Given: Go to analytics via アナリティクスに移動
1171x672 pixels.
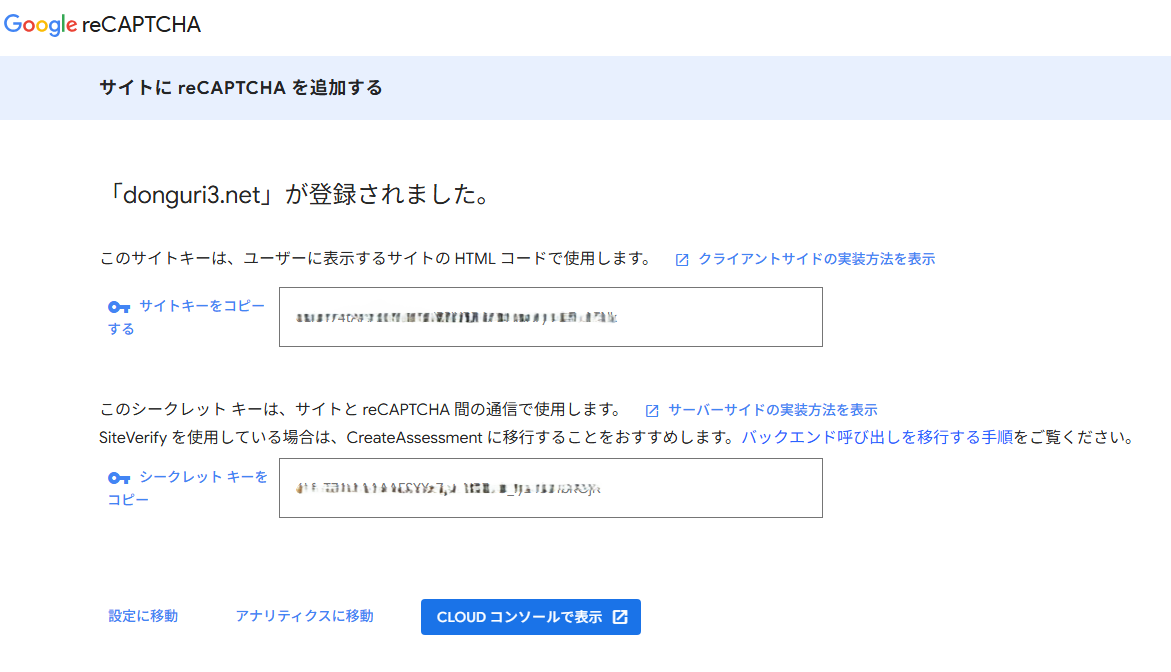Looking at the screenshot, I should (x=305, y=616).
